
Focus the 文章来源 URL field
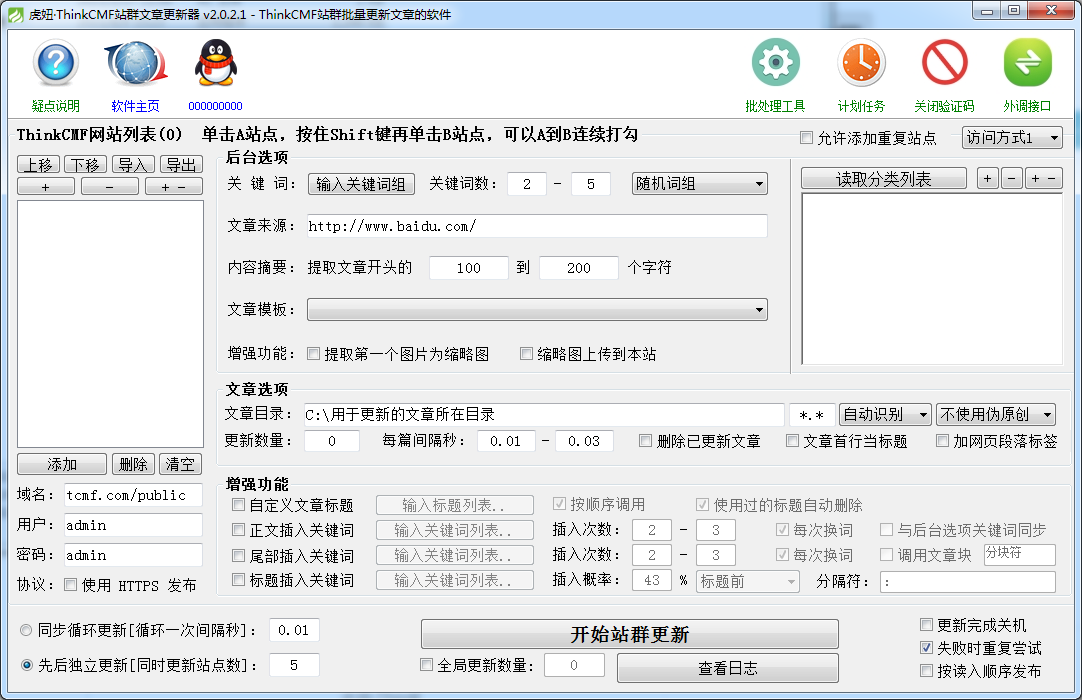pos(538,226)
